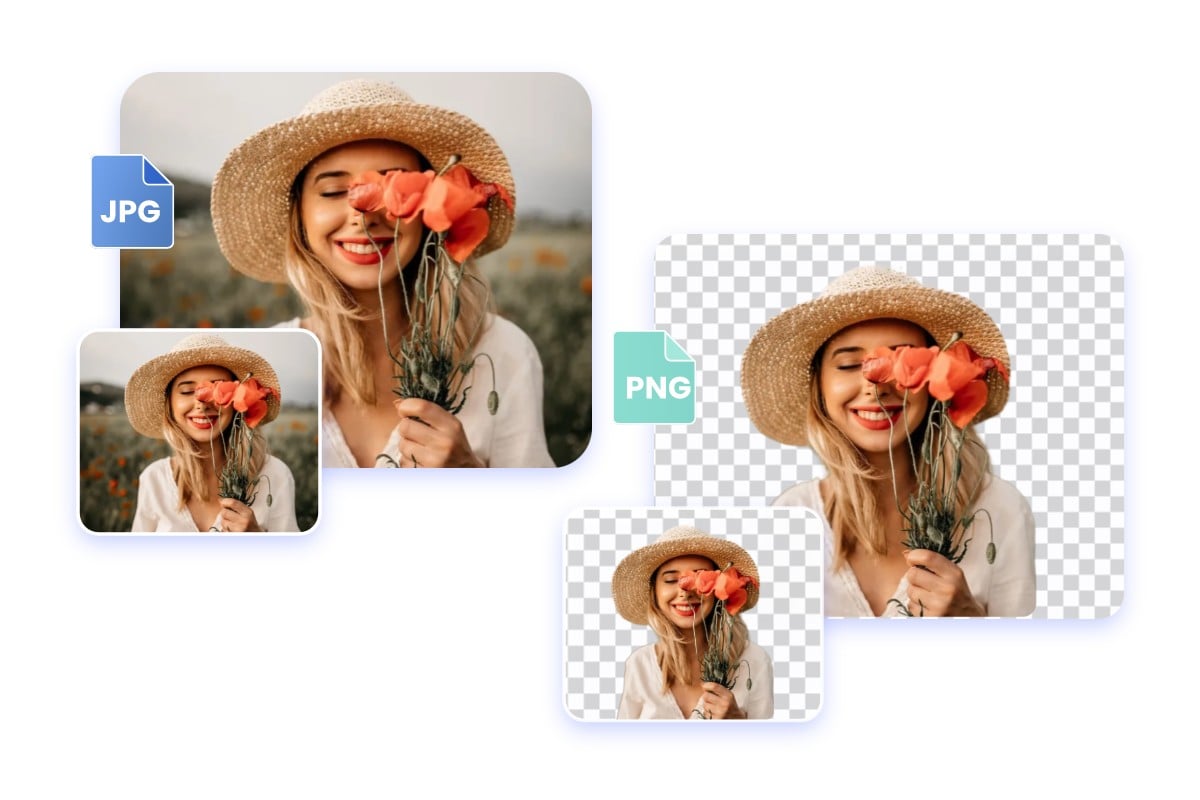Click the JPG label text on the blue icon
This screenshot has height=800, width=1200.
pos(131,210)
